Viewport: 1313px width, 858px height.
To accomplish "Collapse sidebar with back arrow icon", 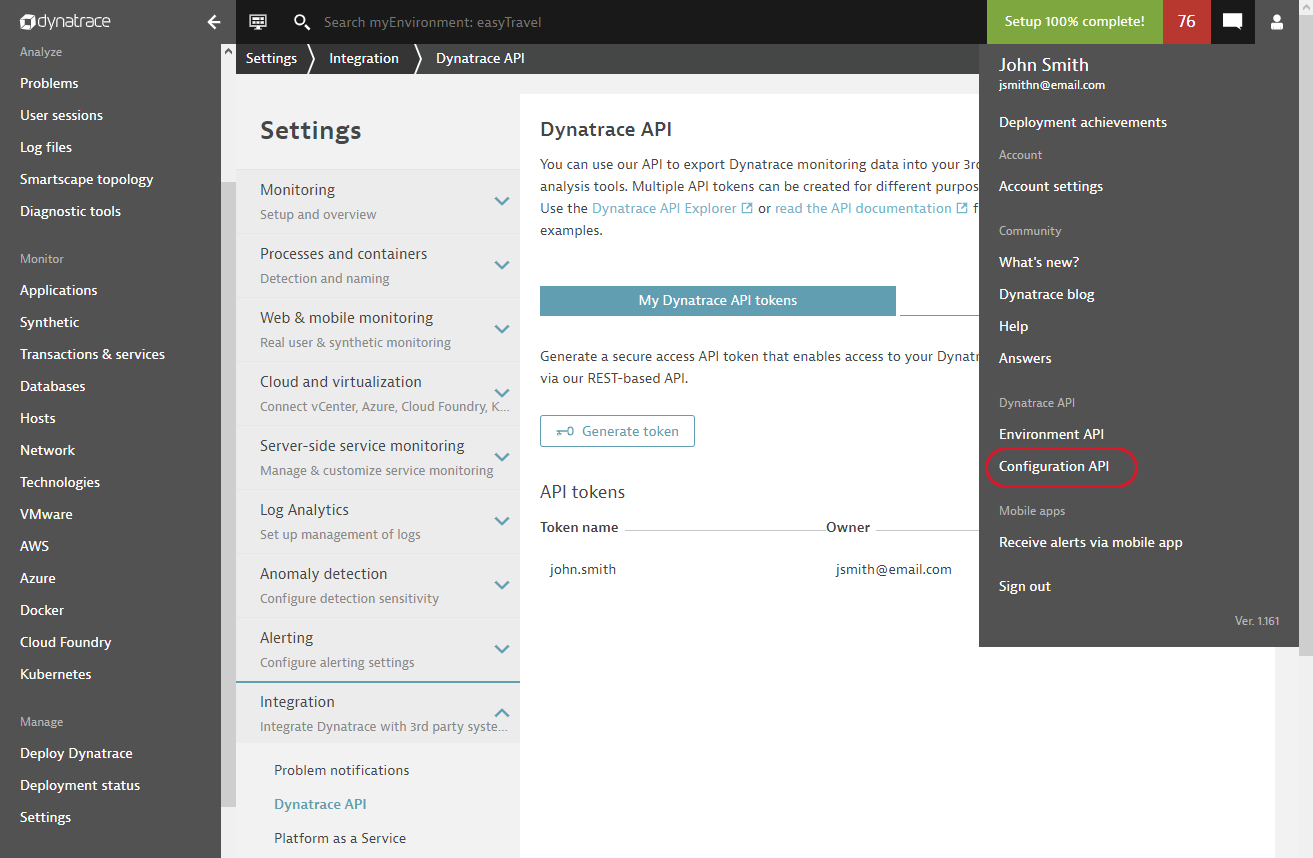I will pos(214,21).
